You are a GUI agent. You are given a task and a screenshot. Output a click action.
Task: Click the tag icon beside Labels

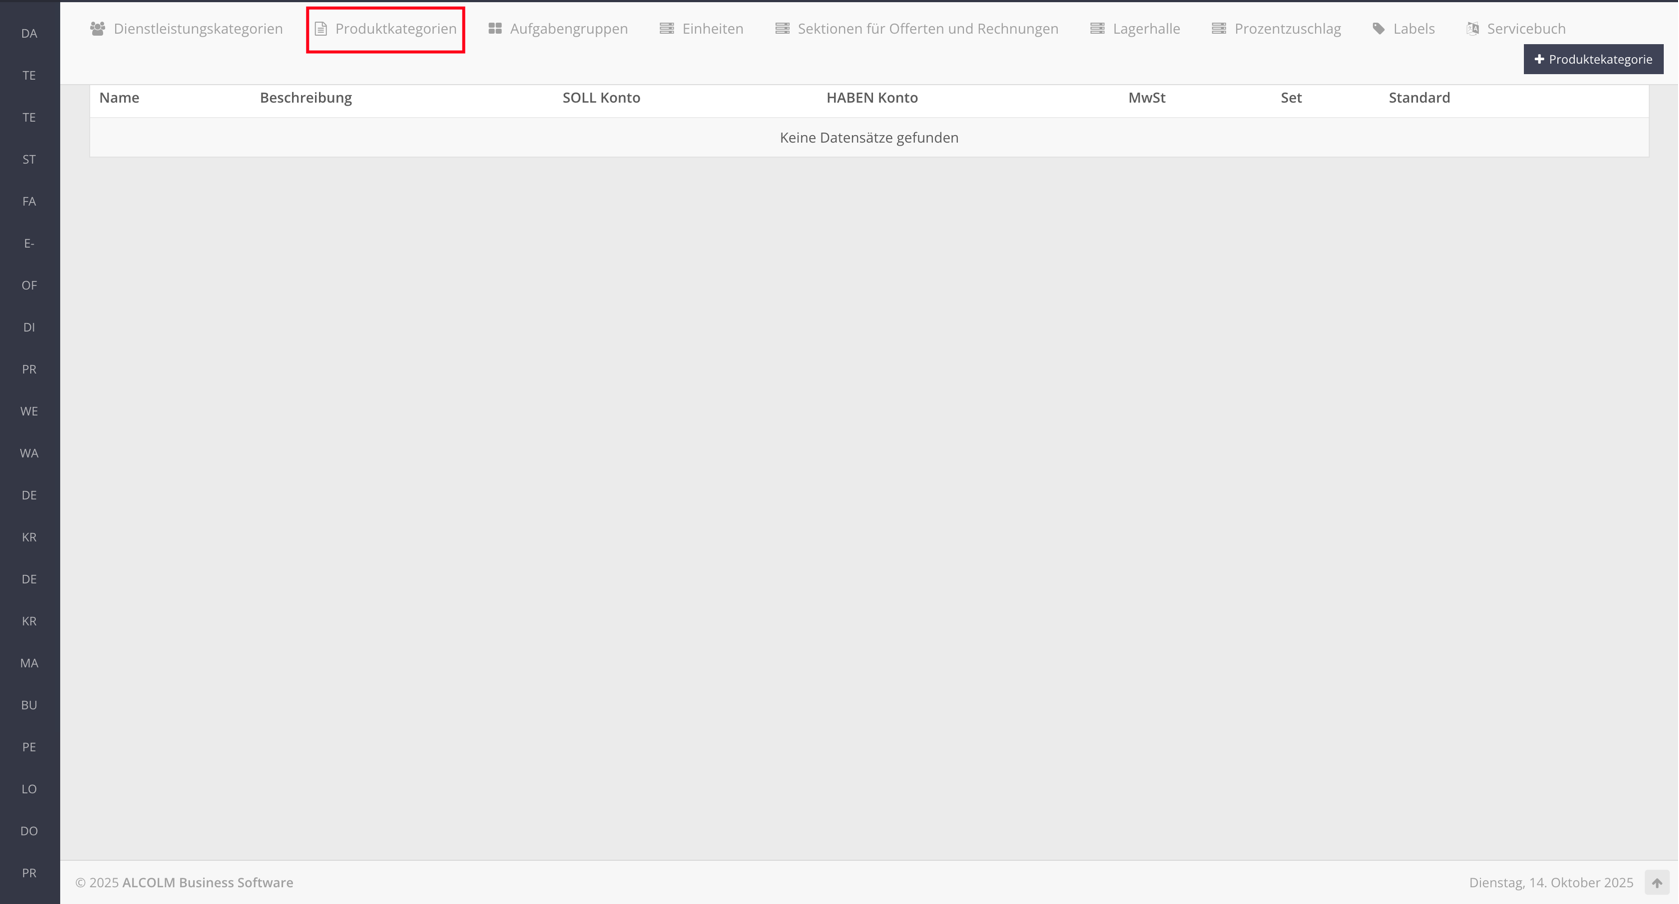[1378, 29]
